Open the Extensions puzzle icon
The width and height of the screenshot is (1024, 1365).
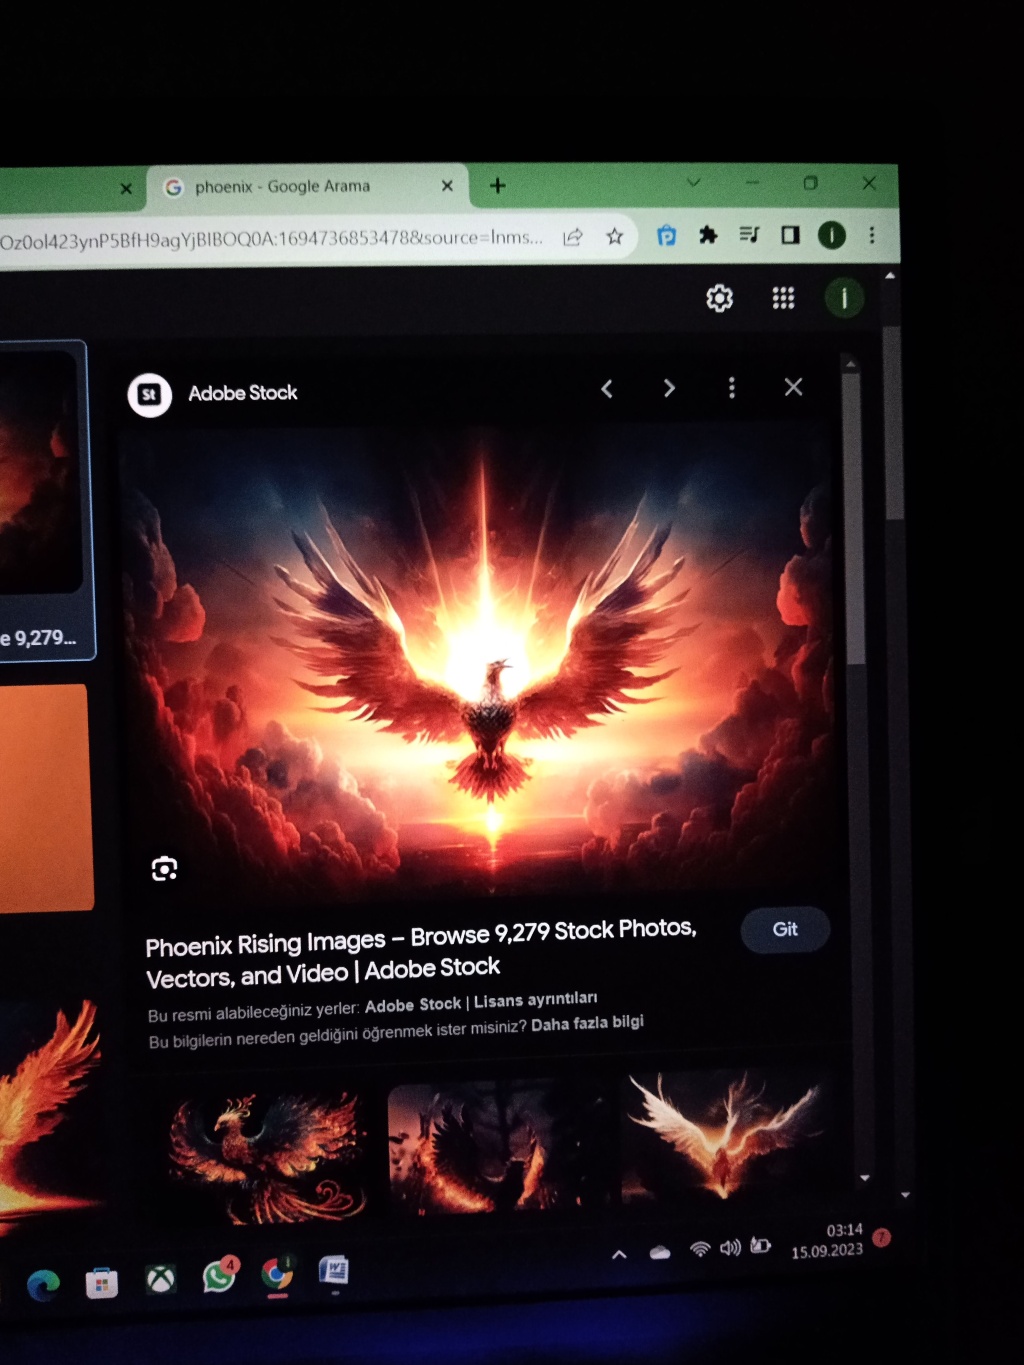708,235
